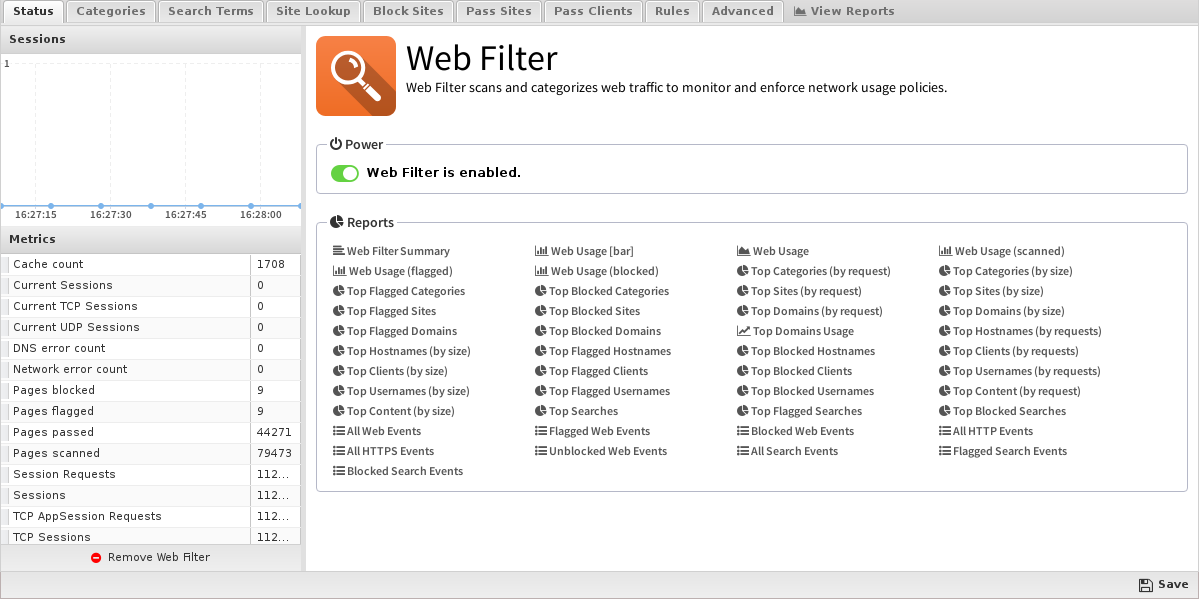Click the line chart icon beside Top Domains Usage

(743, 331)
